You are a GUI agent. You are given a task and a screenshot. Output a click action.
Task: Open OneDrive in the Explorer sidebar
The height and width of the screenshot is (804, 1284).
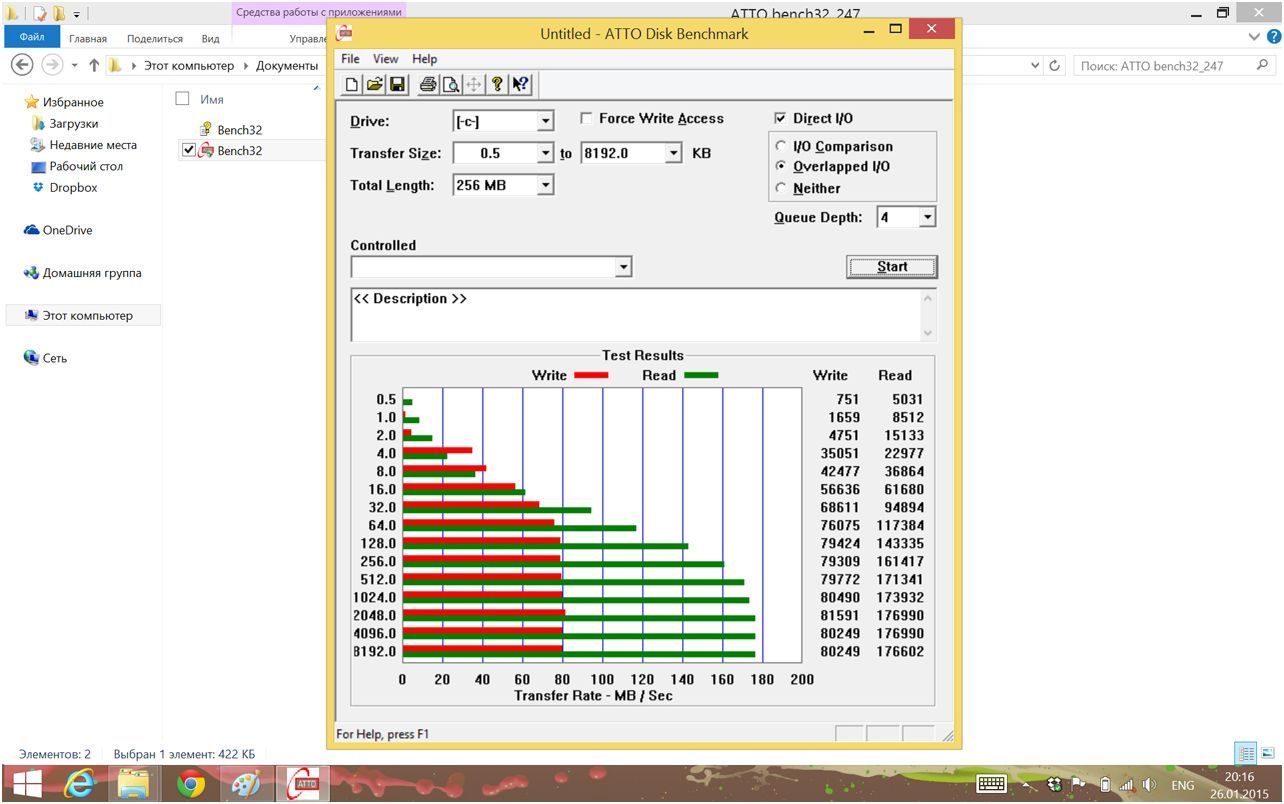point(66,230)
